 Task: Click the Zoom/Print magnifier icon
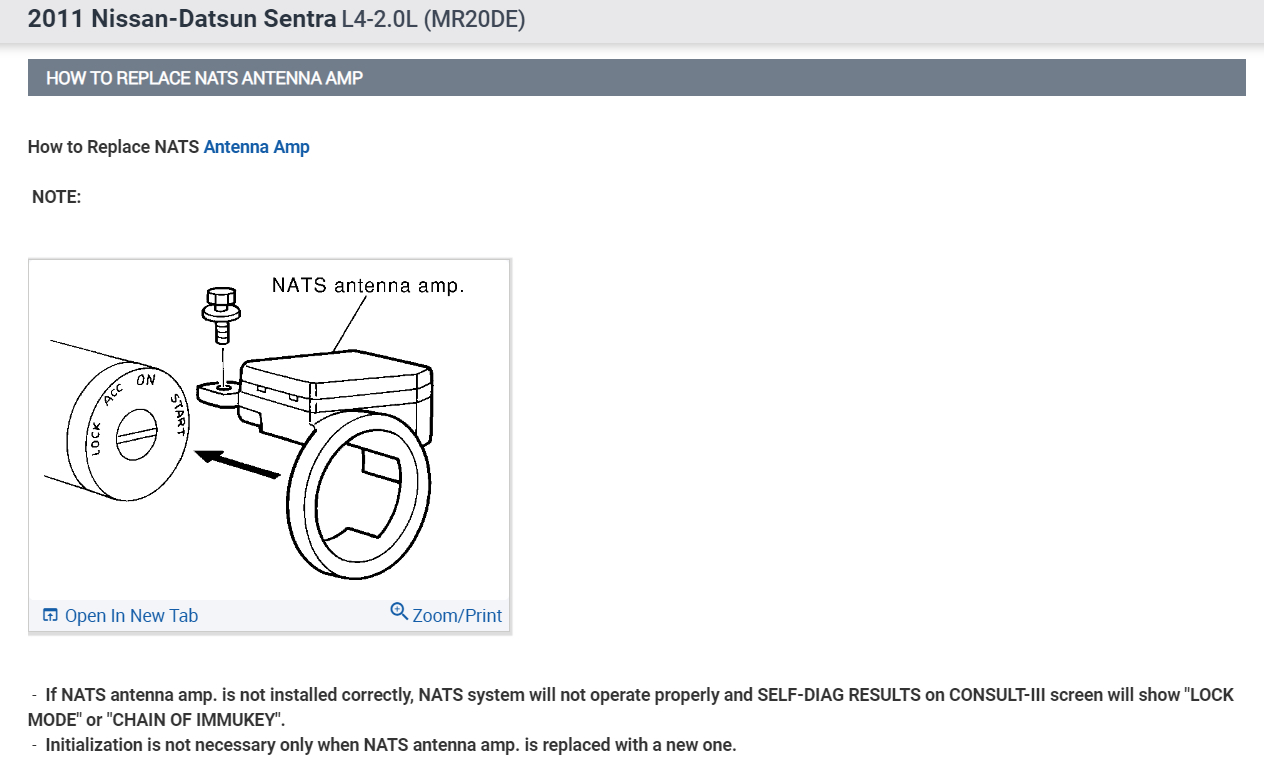[399, 611]
